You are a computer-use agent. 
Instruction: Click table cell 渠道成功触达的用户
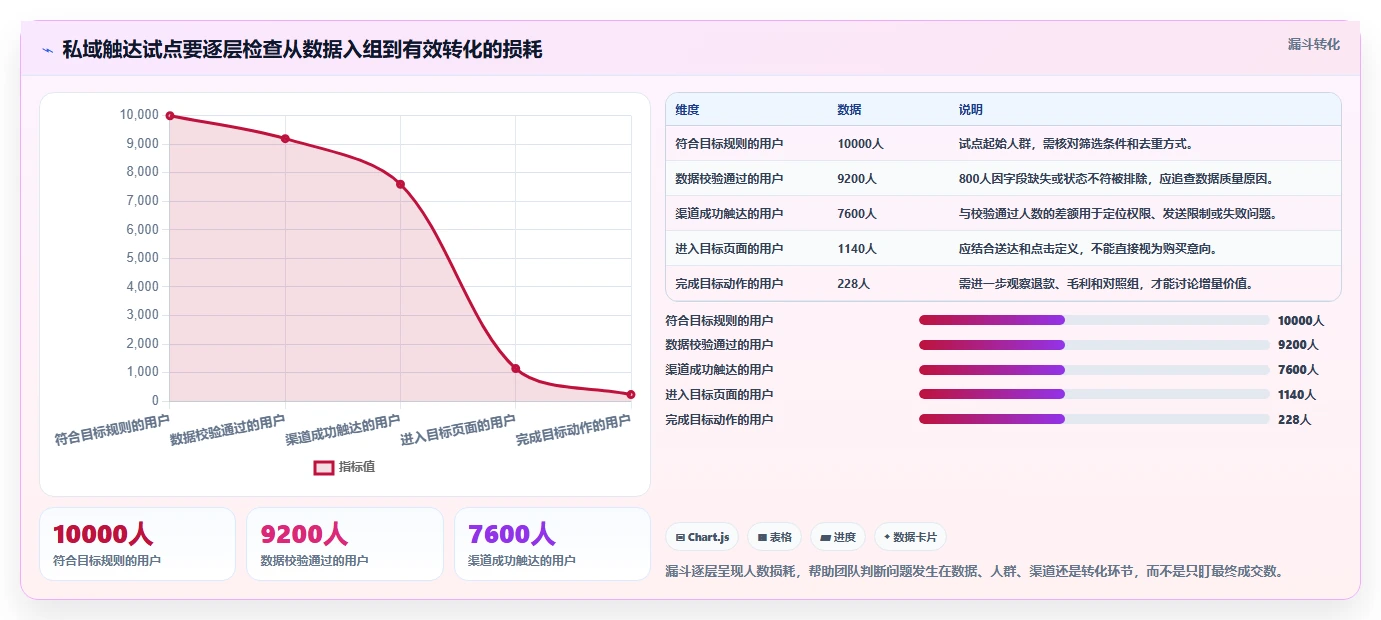(x=729, y=214)
